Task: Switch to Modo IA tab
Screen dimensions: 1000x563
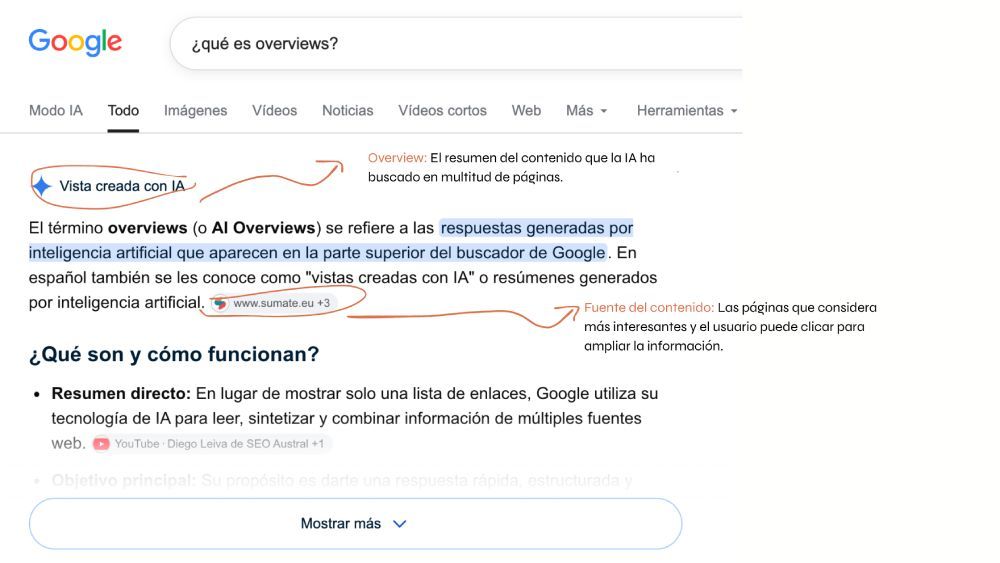Action: pyautogui.click(x=55, y=110)
